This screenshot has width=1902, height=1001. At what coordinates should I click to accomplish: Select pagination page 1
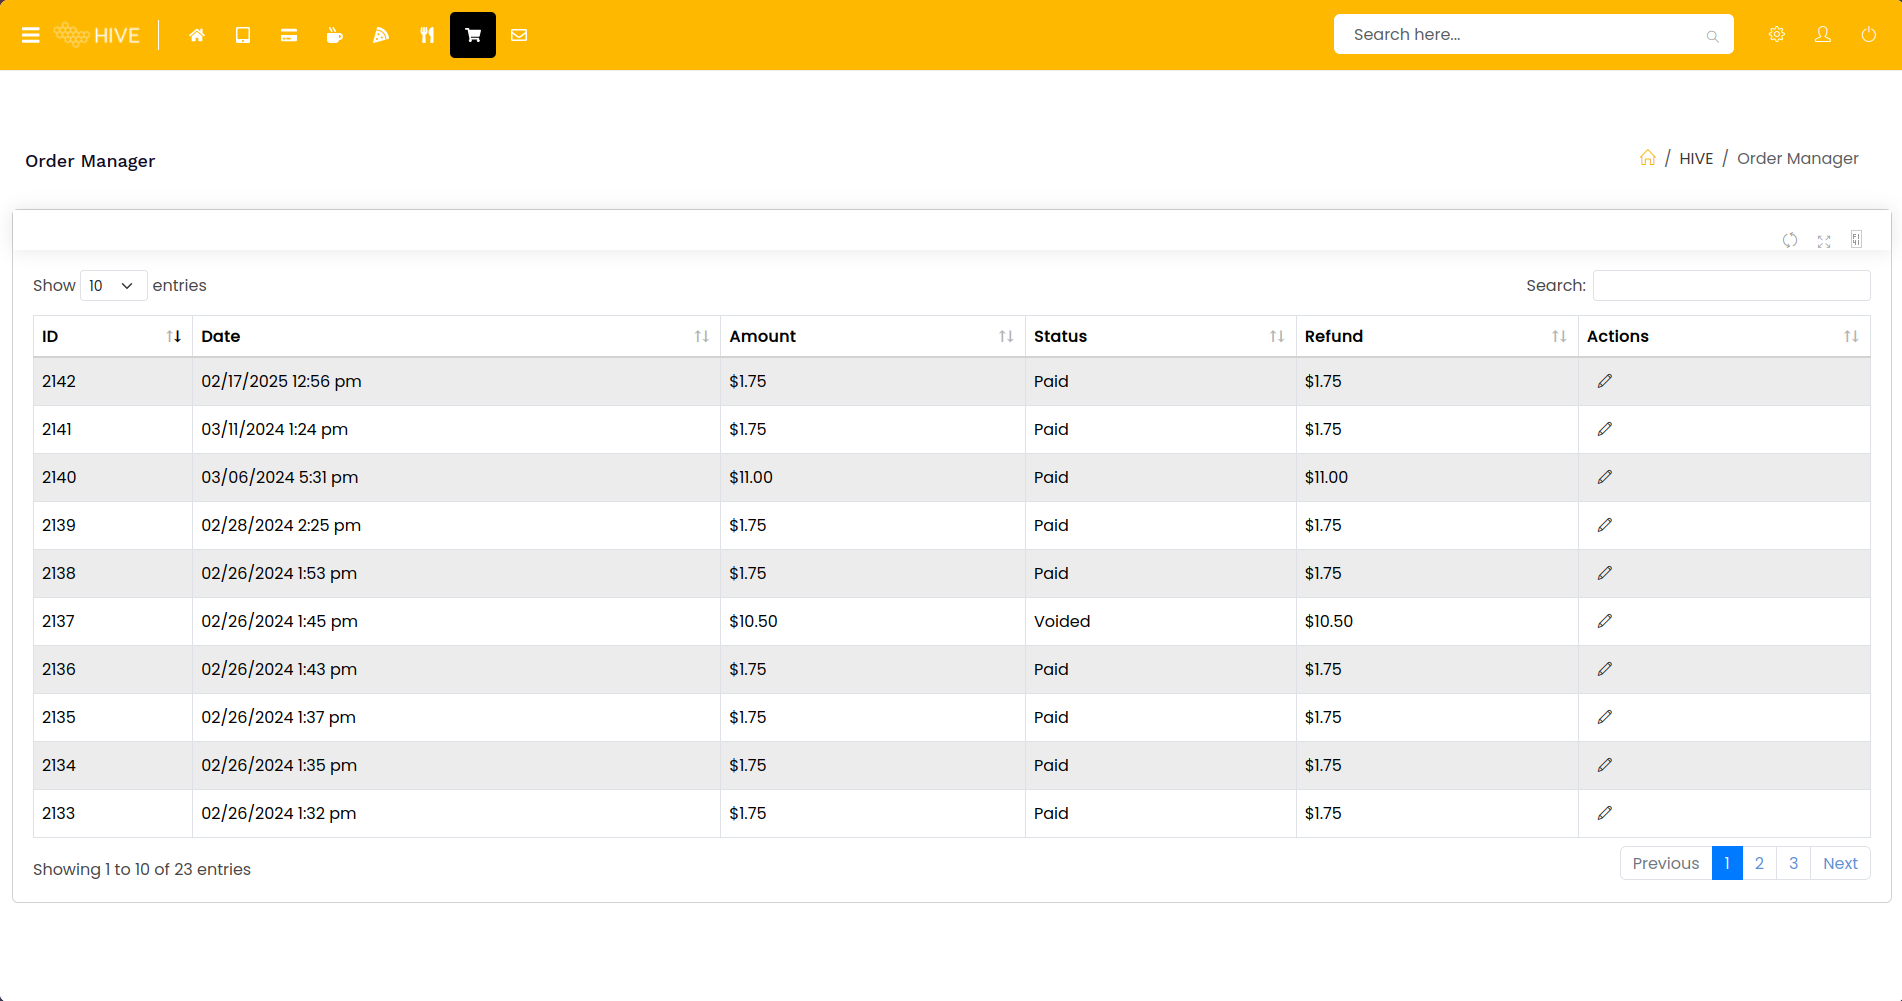[x=1727, y=863]
